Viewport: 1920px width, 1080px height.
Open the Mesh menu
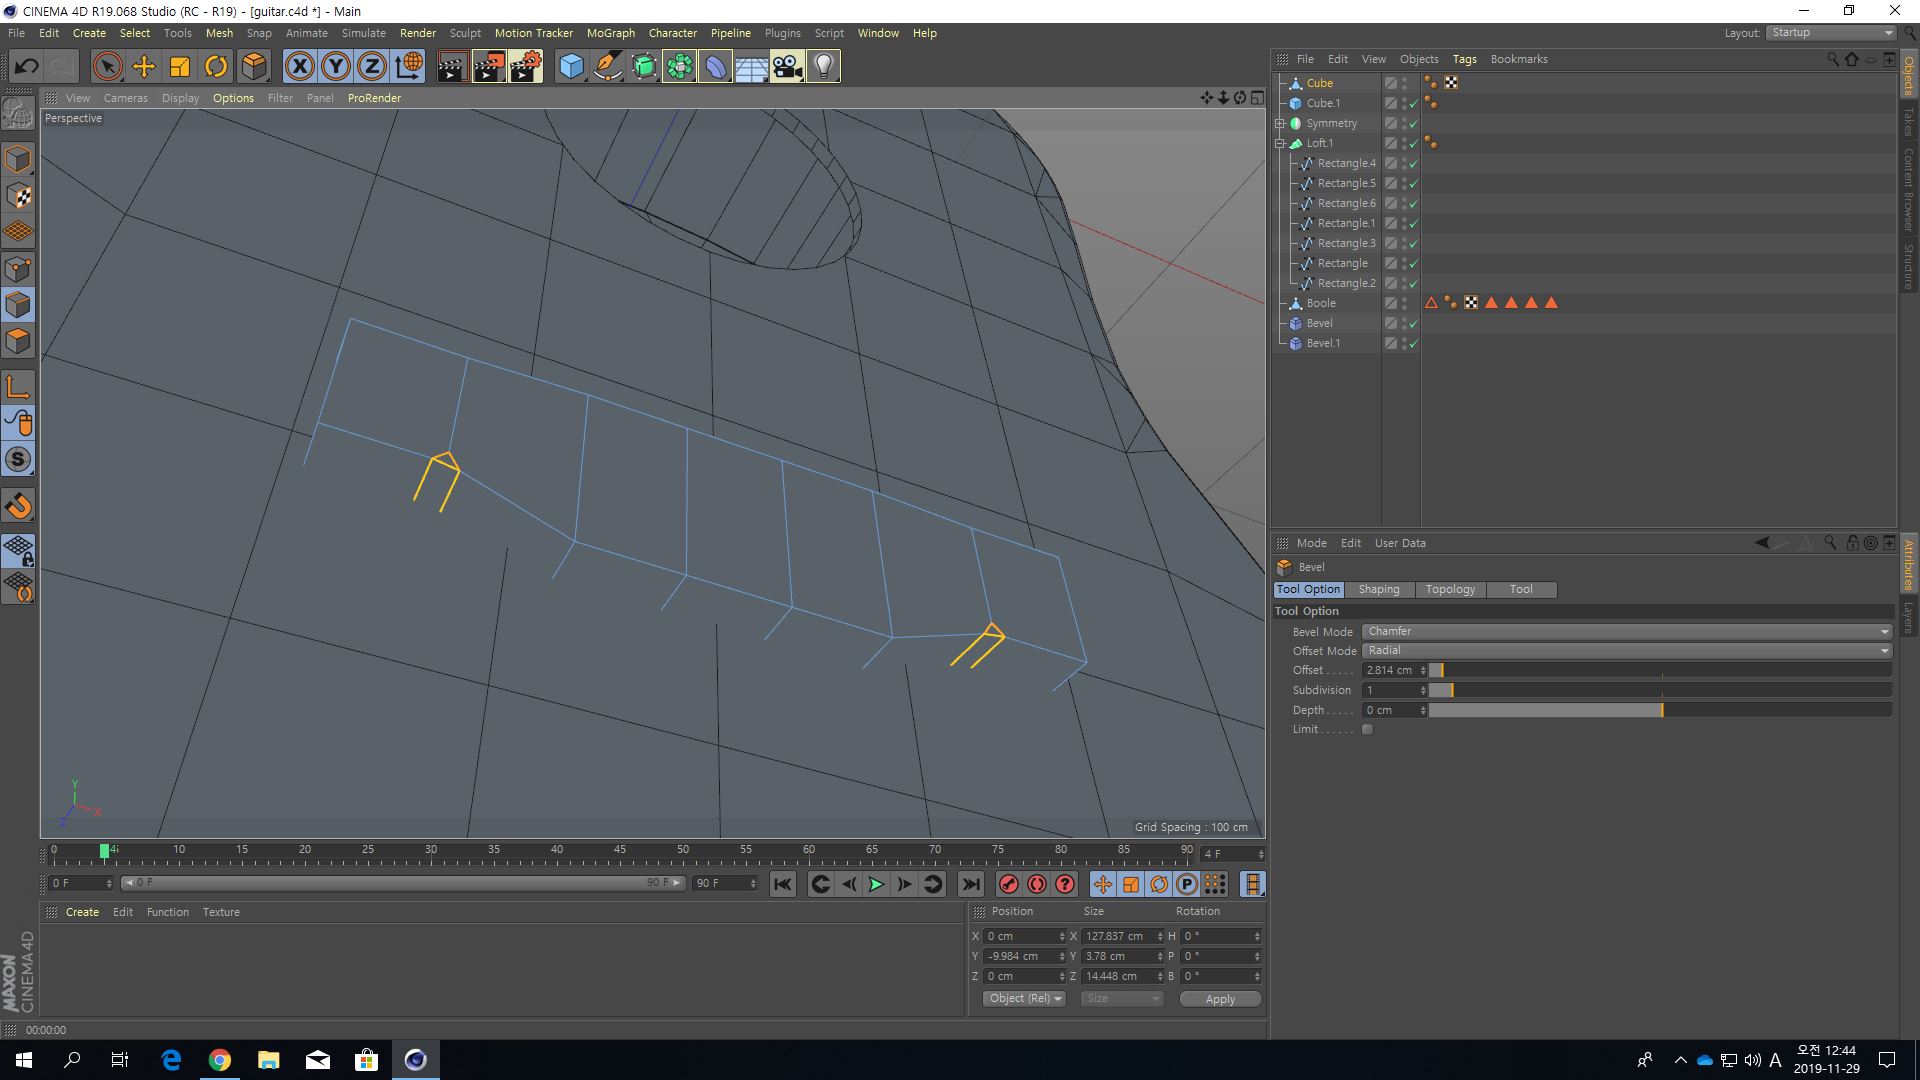point(219,33)
